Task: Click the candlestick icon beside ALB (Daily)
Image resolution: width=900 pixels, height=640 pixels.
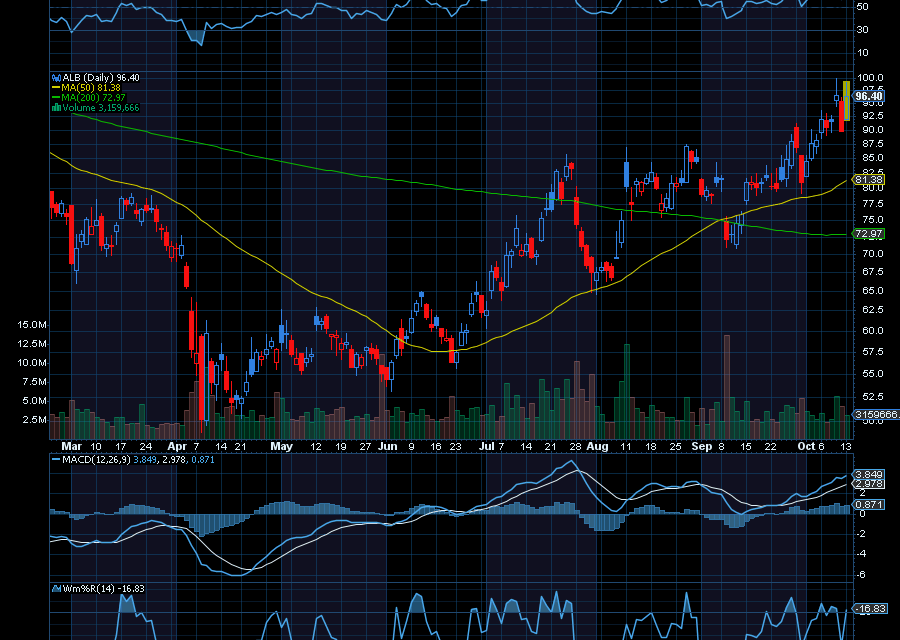Action: 56,76
